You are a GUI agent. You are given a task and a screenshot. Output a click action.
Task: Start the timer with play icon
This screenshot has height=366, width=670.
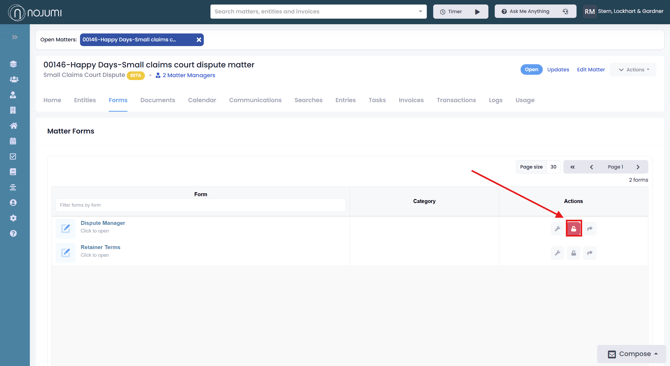(477, 12)
